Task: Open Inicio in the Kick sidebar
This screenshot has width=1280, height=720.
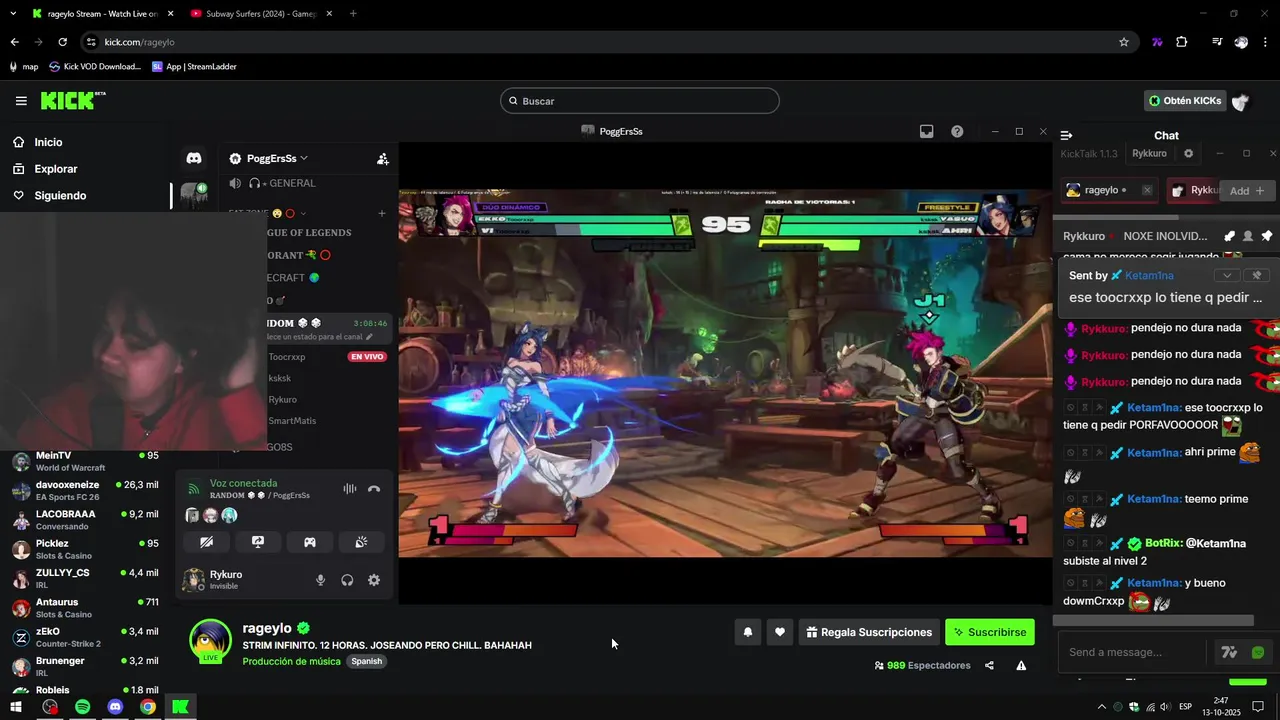Action: pos(48,142)
